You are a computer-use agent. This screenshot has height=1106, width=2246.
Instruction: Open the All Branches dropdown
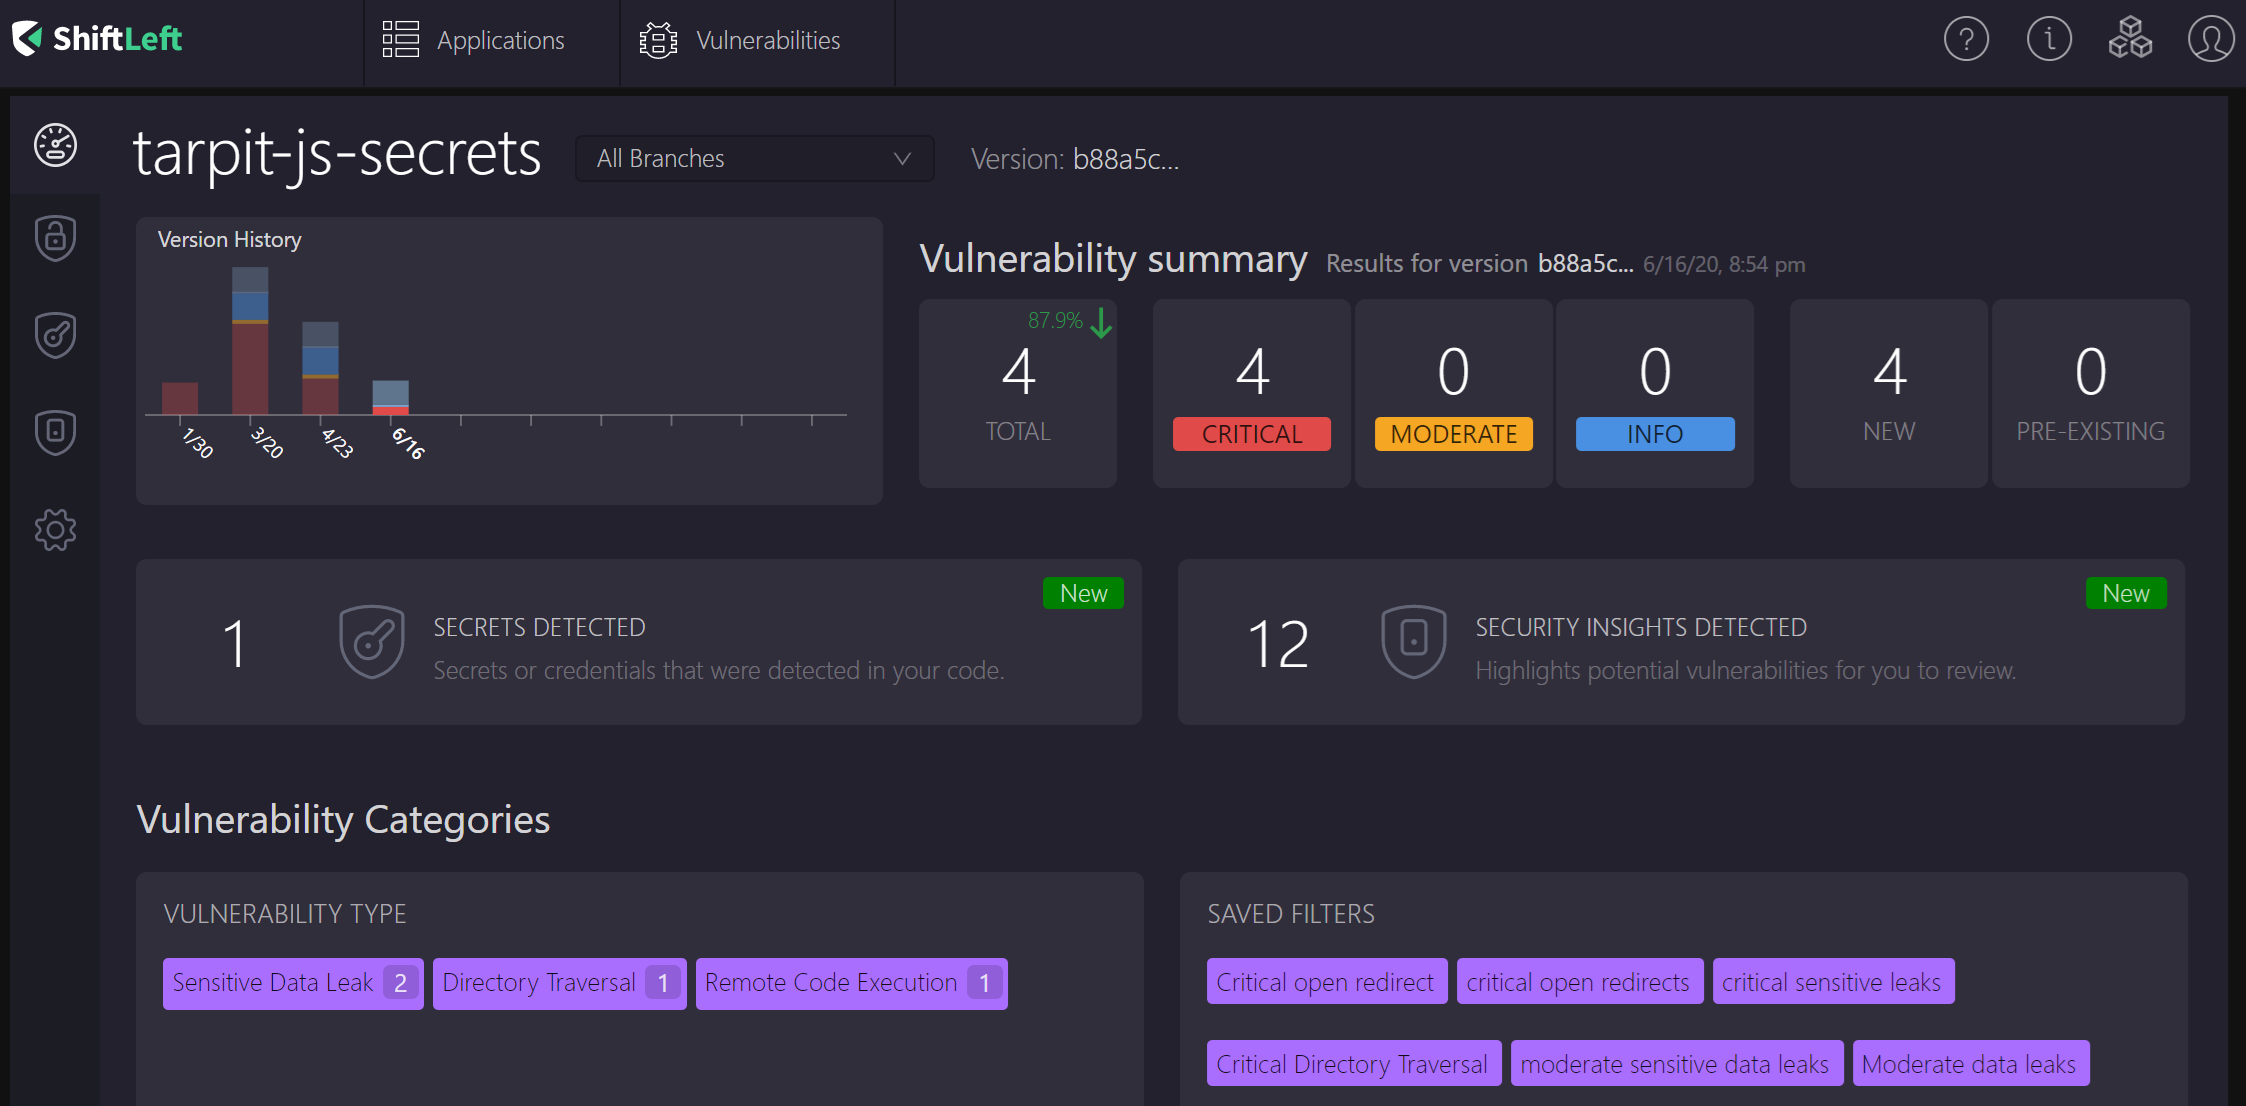(755, 159)
